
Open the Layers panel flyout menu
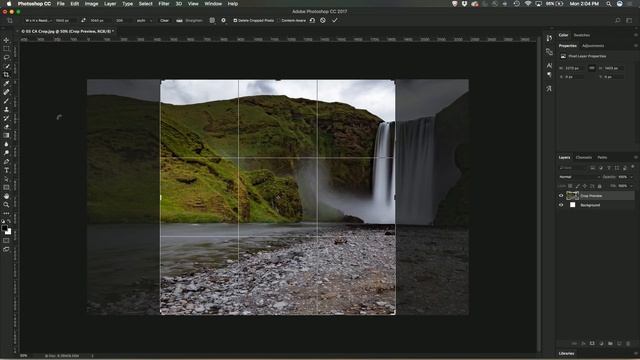[x=636, y=158]
